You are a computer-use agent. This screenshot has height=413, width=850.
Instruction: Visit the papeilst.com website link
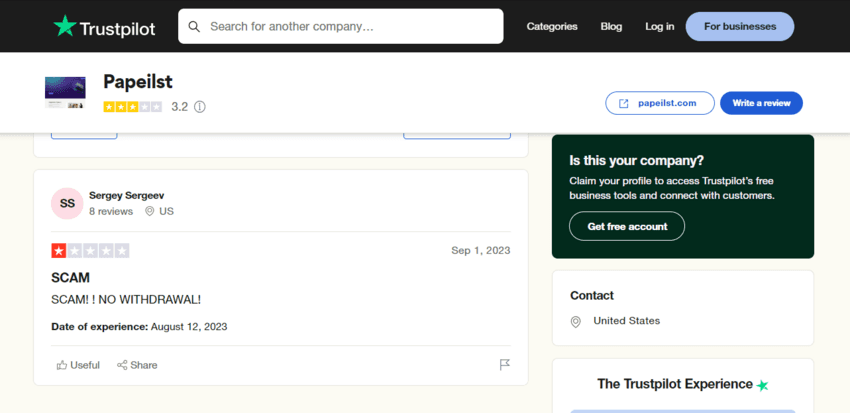pyautogui.click(x=659, y=103)
